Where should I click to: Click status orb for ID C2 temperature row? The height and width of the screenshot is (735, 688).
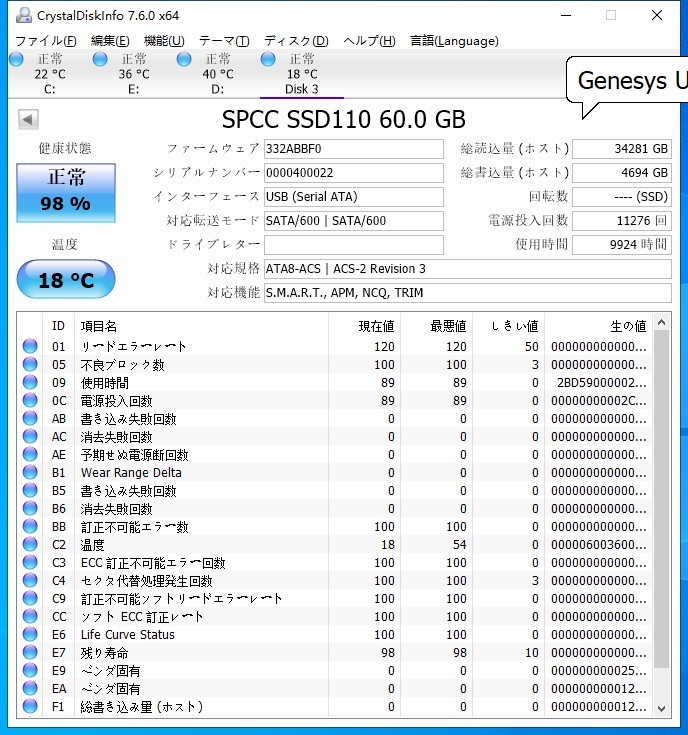[x=30, y=544]
